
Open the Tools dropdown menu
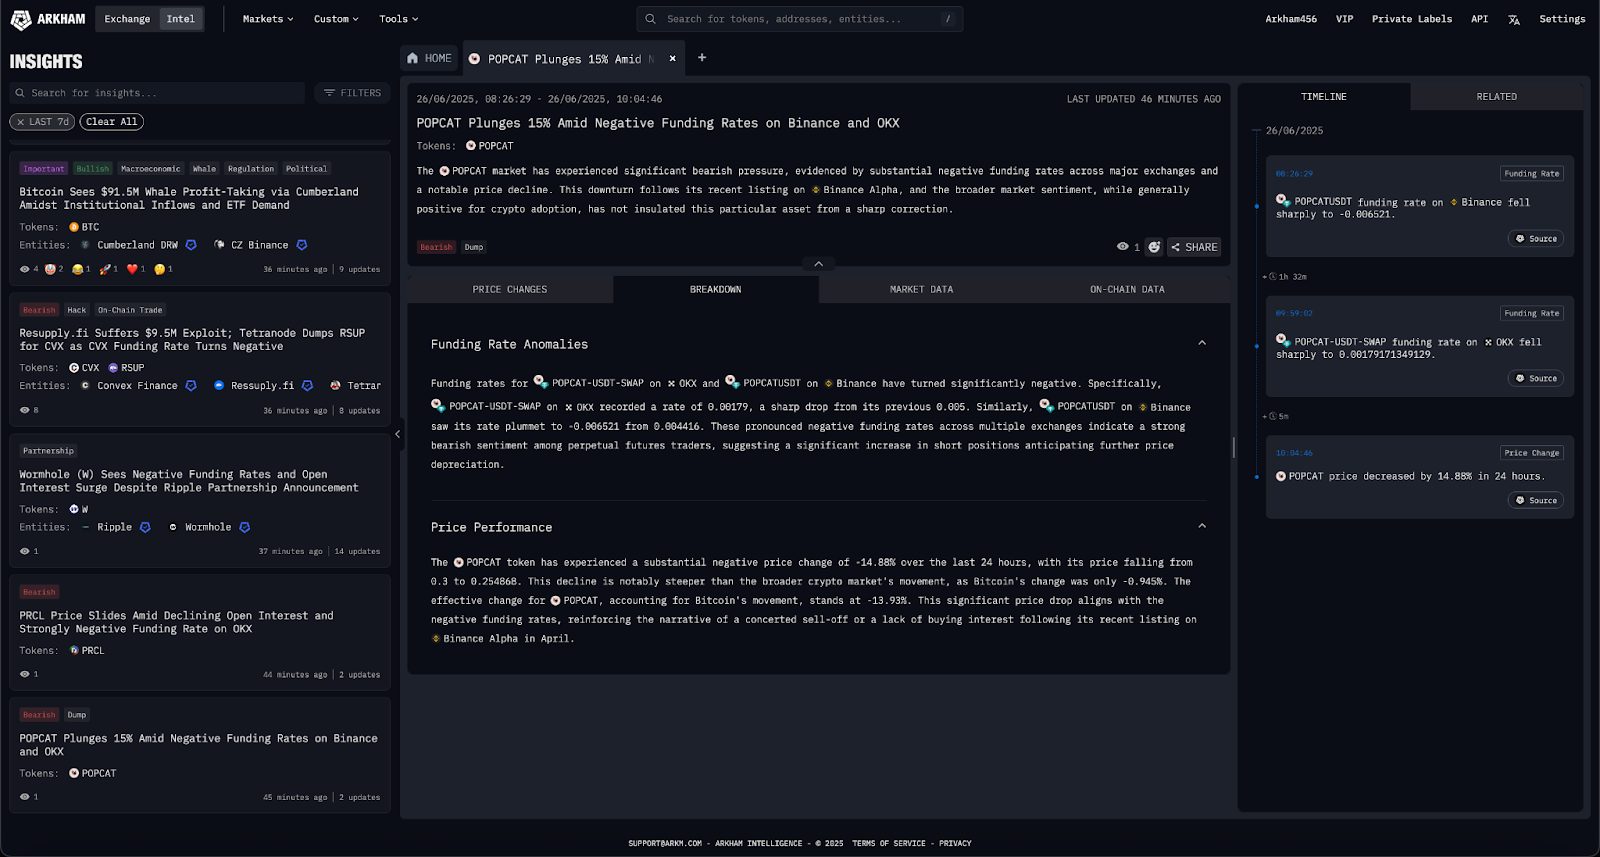(x=399, y=19)
